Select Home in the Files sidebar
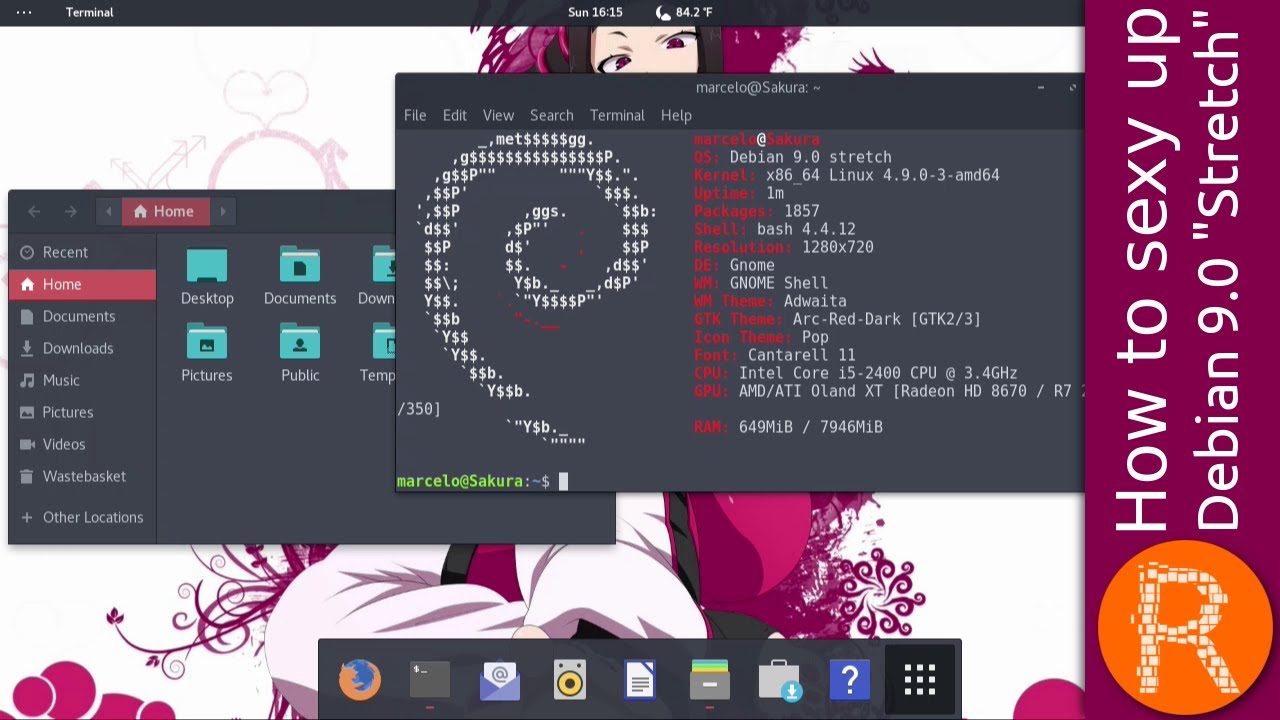Image resolution: width=1280 pixels, height=720 pixels. [82, 284]
